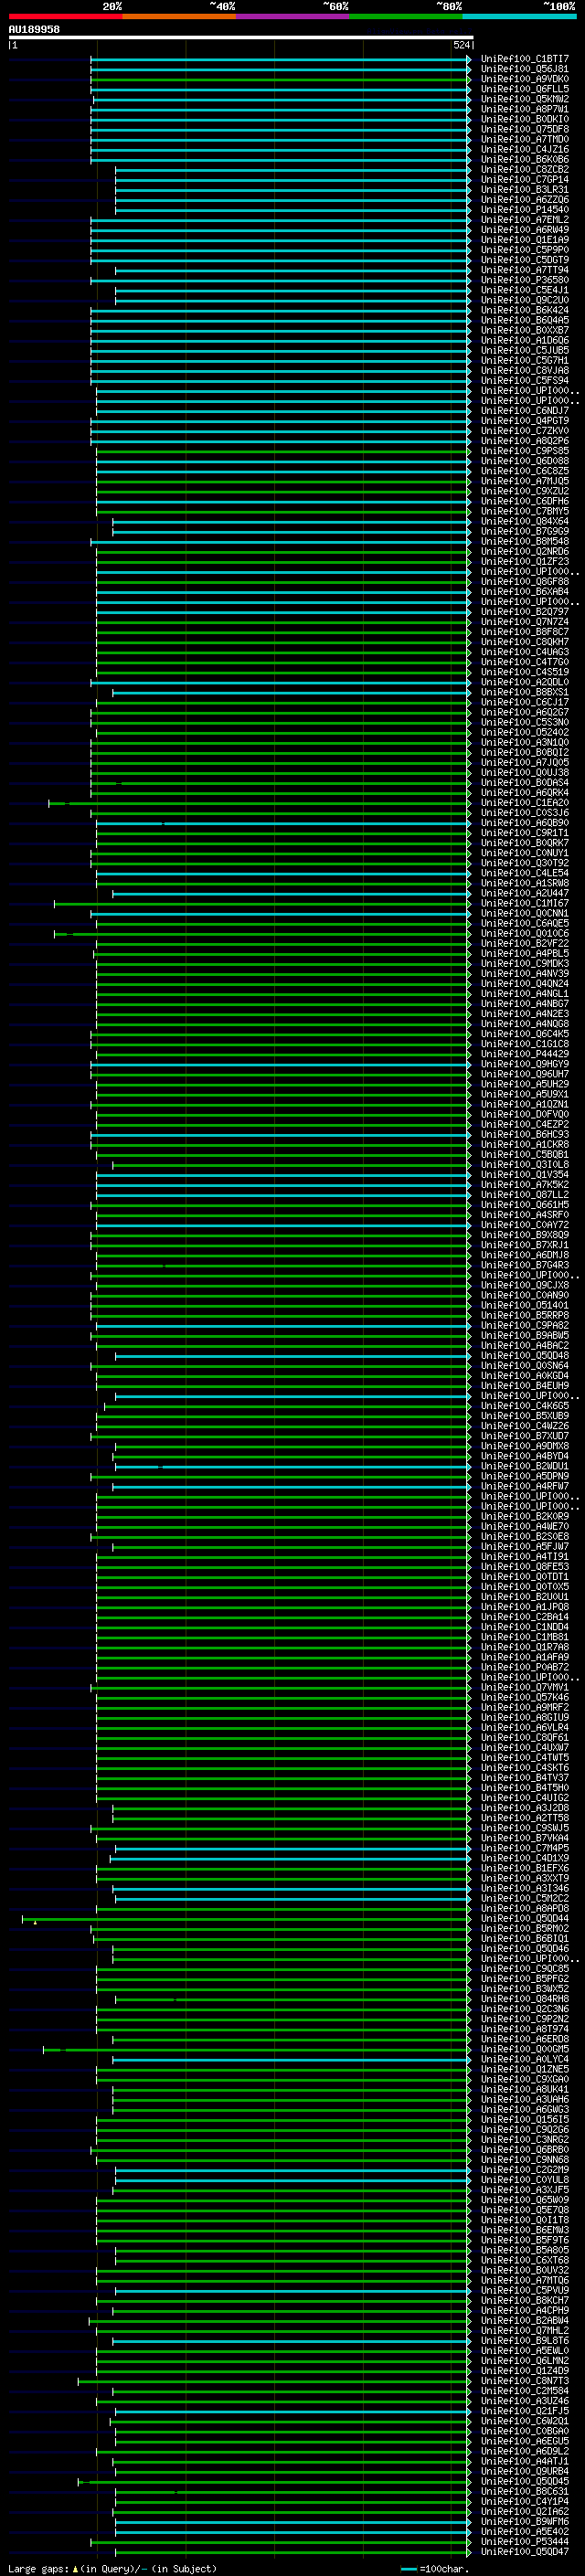Select hit UniRef100_P14540

point(525,210)
